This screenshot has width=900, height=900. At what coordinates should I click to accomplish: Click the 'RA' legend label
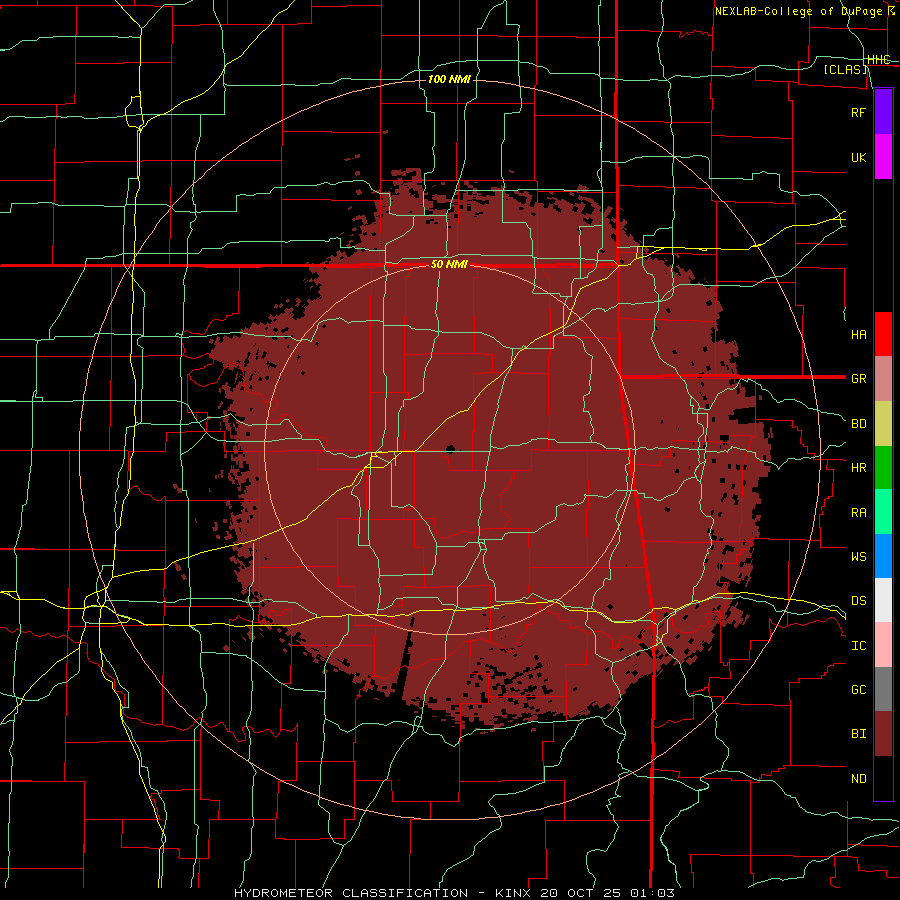[x=858, y=513]
